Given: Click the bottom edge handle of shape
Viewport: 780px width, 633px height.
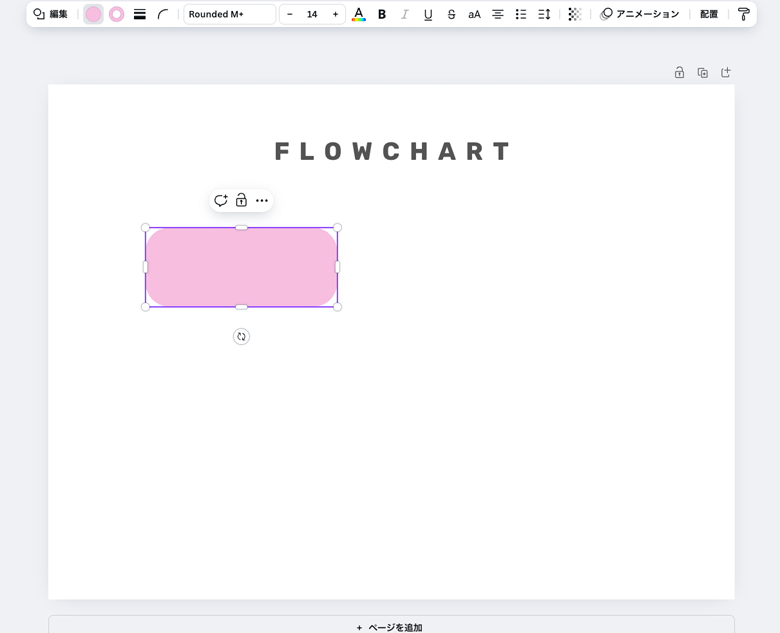Looking at the screenshot, I should [241, 307].
